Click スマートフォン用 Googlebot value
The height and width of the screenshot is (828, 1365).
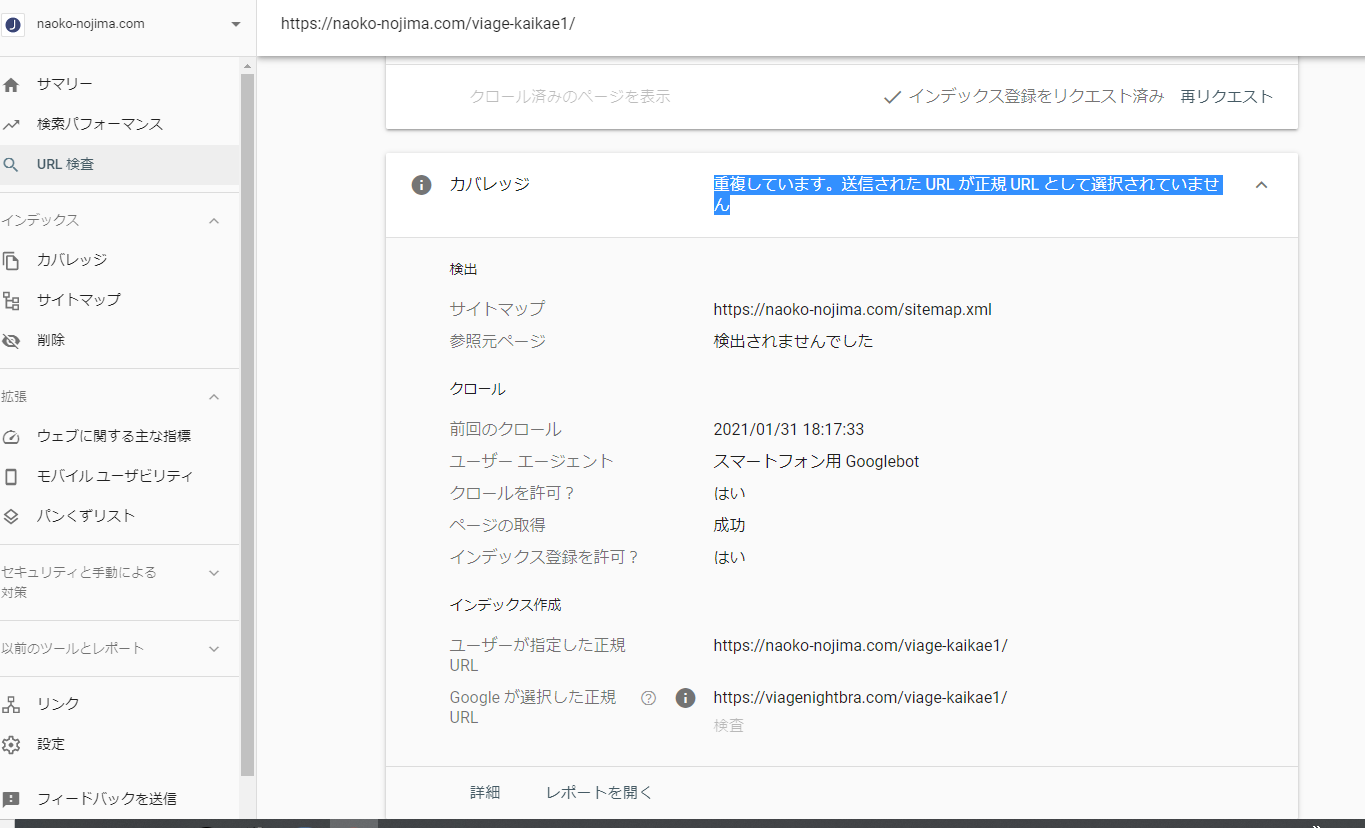point(816,461)
